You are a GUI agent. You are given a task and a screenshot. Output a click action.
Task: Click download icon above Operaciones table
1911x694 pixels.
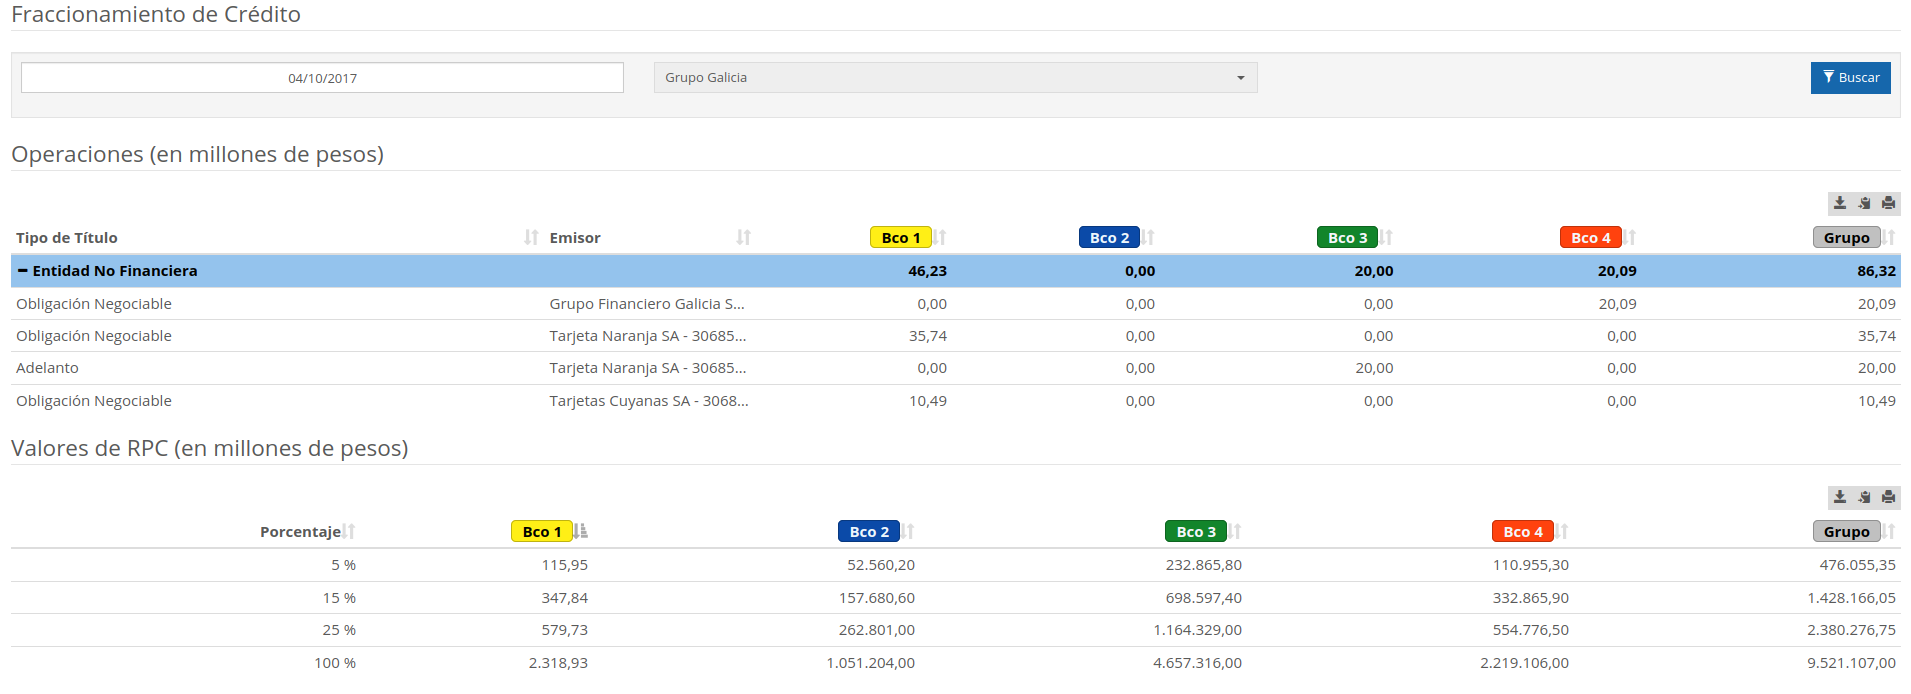tap(1840, 203)
